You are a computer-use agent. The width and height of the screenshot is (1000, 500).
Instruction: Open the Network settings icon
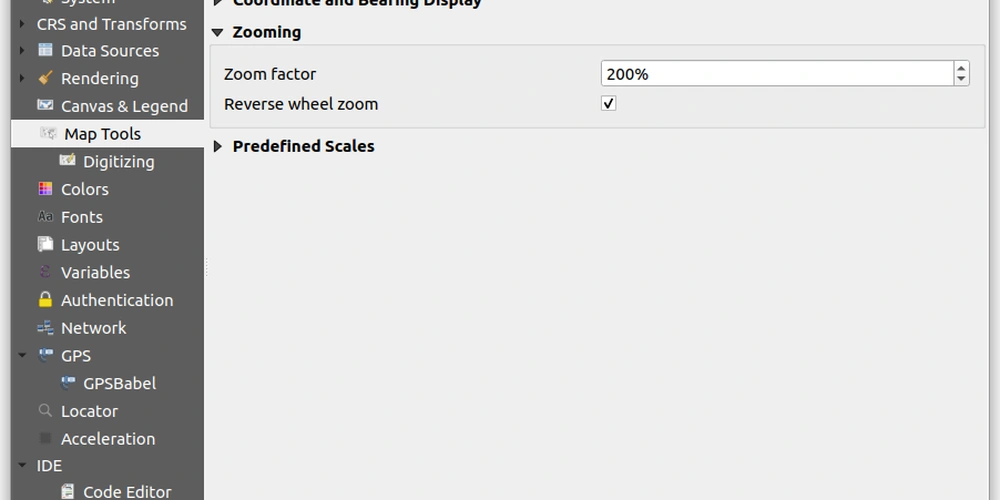point(45,328)
